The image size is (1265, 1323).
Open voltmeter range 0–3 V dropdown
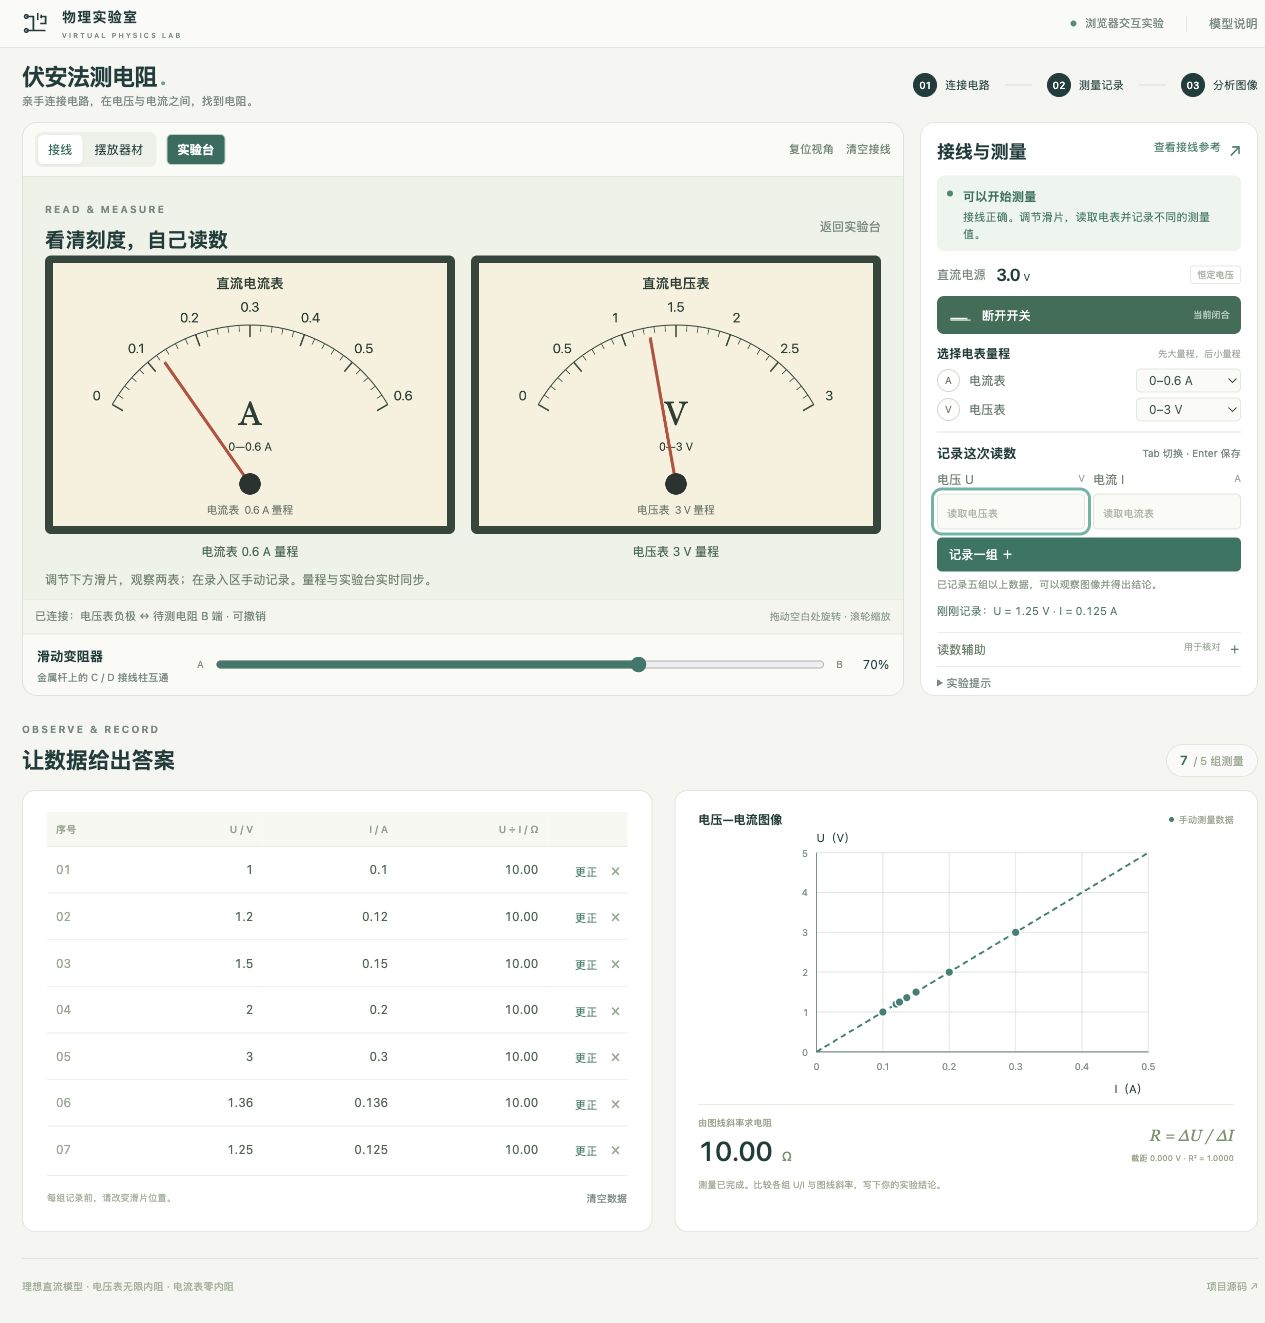1188,409
